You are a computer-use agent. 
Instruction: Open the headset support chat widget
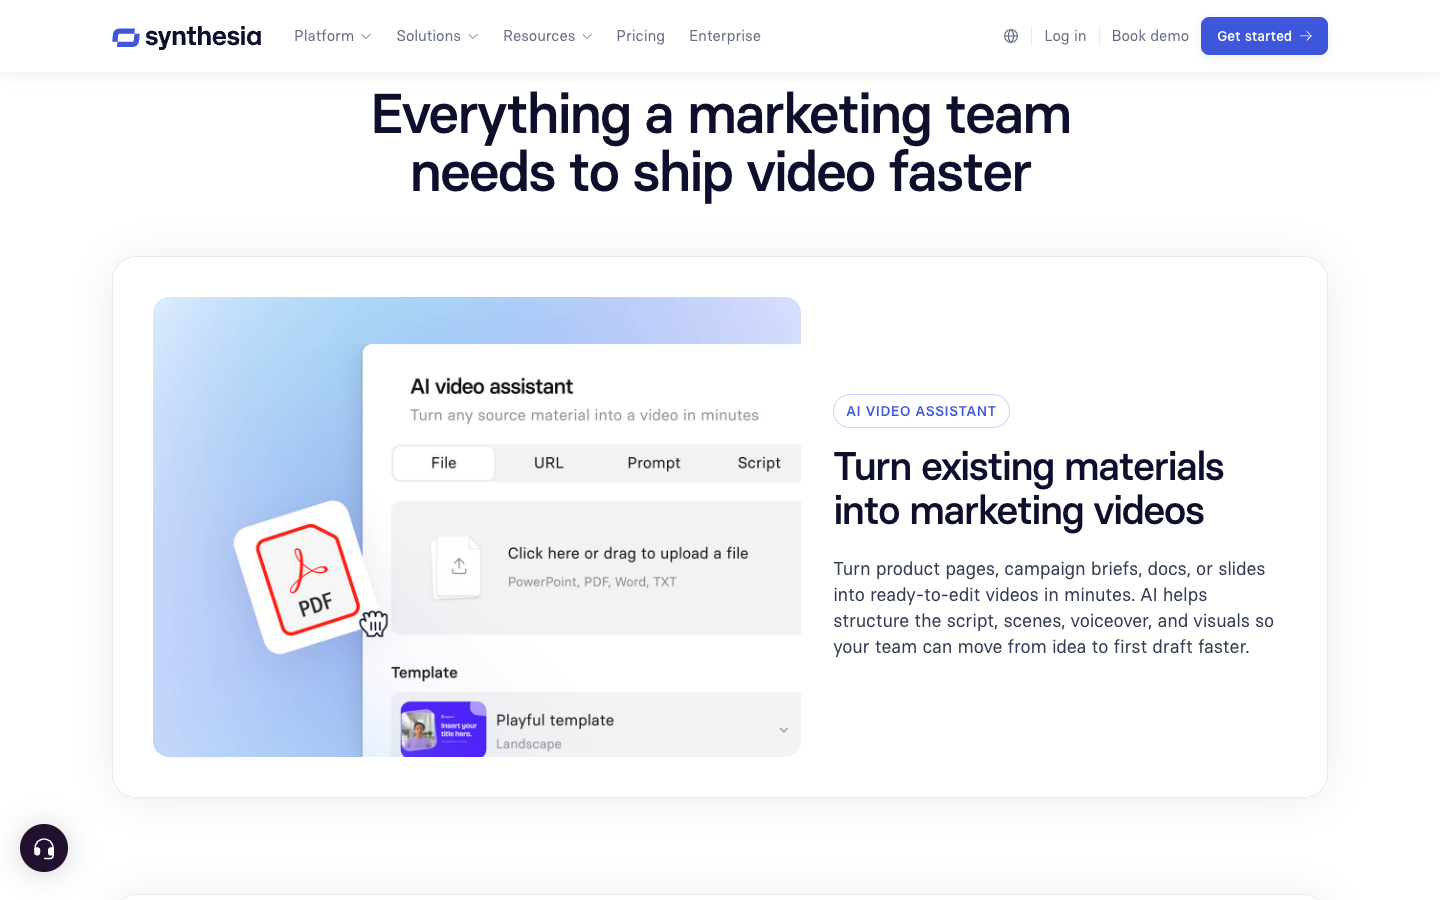point(44,848)
